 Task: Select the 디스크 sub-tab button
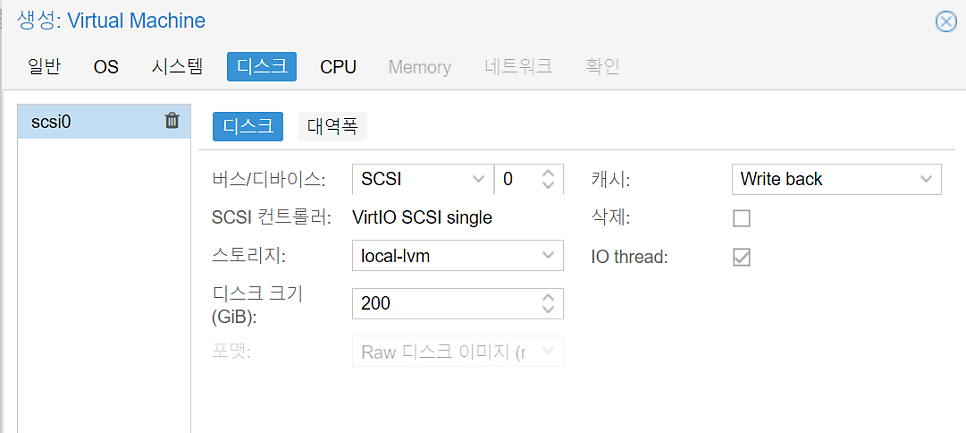point(248,126)
